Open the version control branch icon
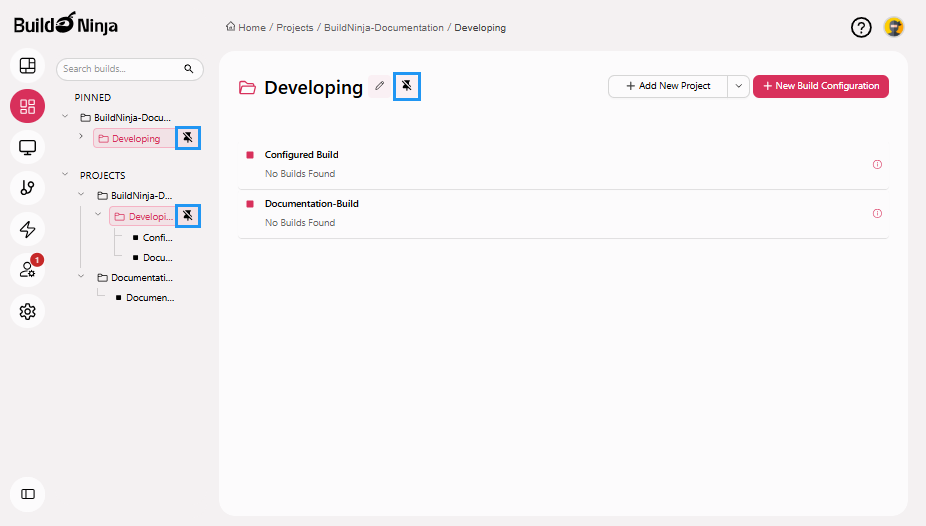This screenshot has height=526, width=926. pyautogui.click(x=28, y=188)
